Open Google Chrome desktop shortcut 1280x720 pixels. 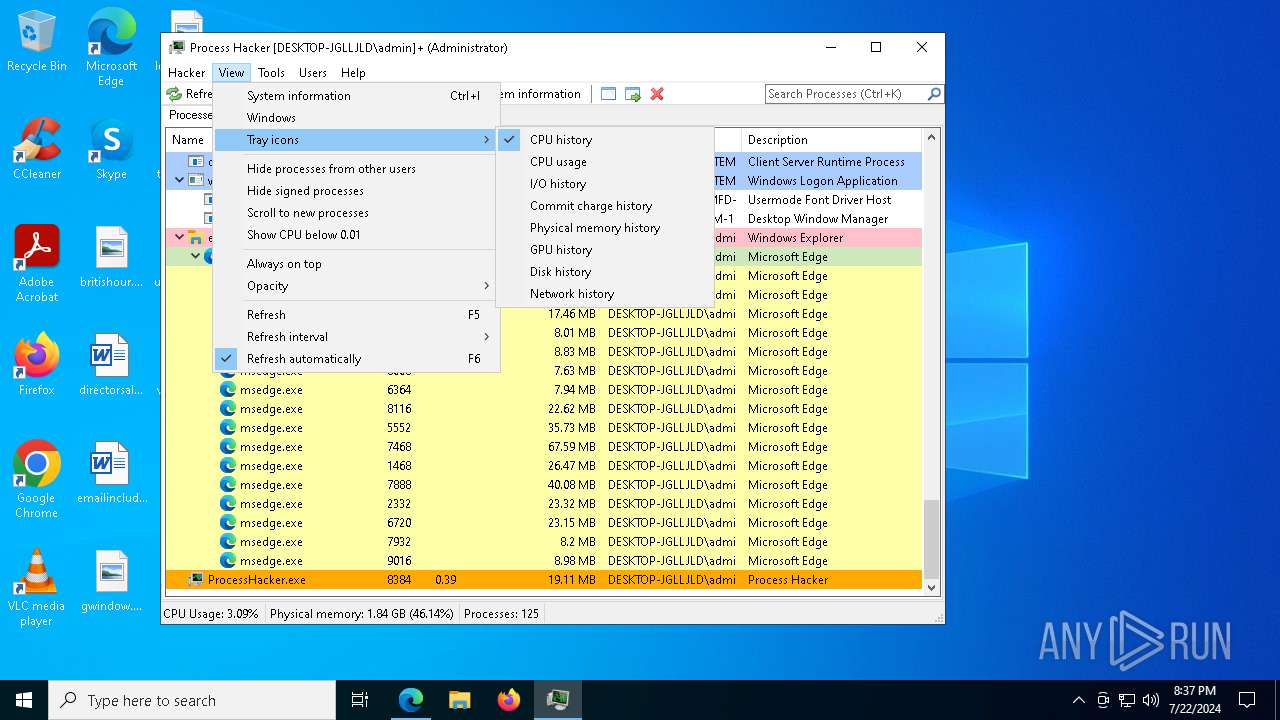37,479
